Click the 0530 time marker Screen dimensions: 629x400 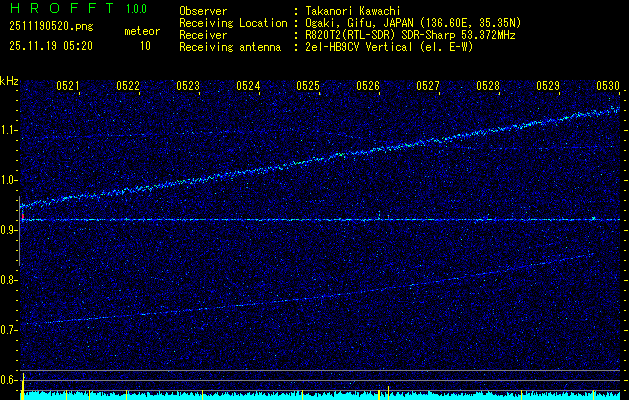[x=608, y=86]
